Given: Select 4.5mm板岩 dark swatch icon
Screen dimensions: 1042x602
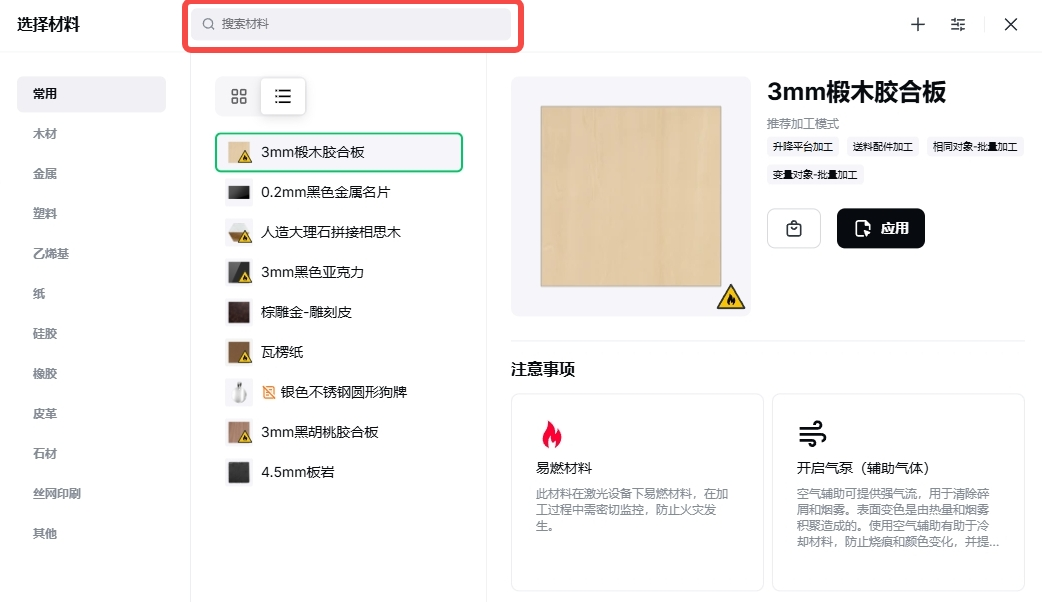Looking at the screenshot, I should point(239,472).
